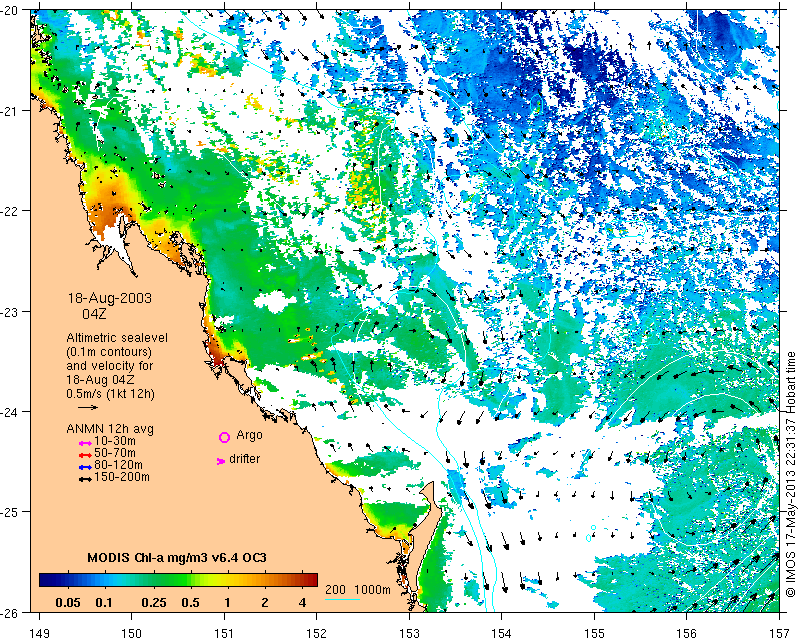Click latitude axis label -22
The width and height of the screenshot is (800, 640).
point(9,211)
